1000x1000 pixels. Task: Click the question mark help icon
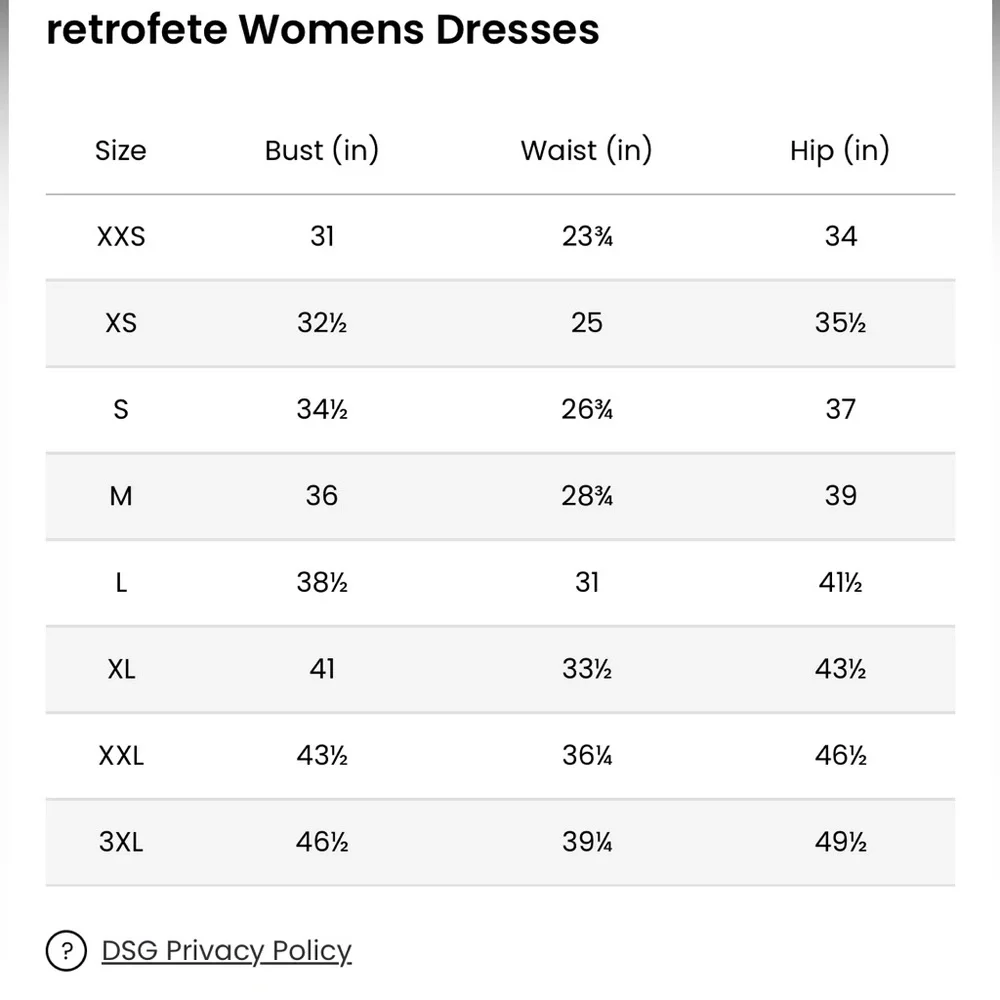[66, 950]
